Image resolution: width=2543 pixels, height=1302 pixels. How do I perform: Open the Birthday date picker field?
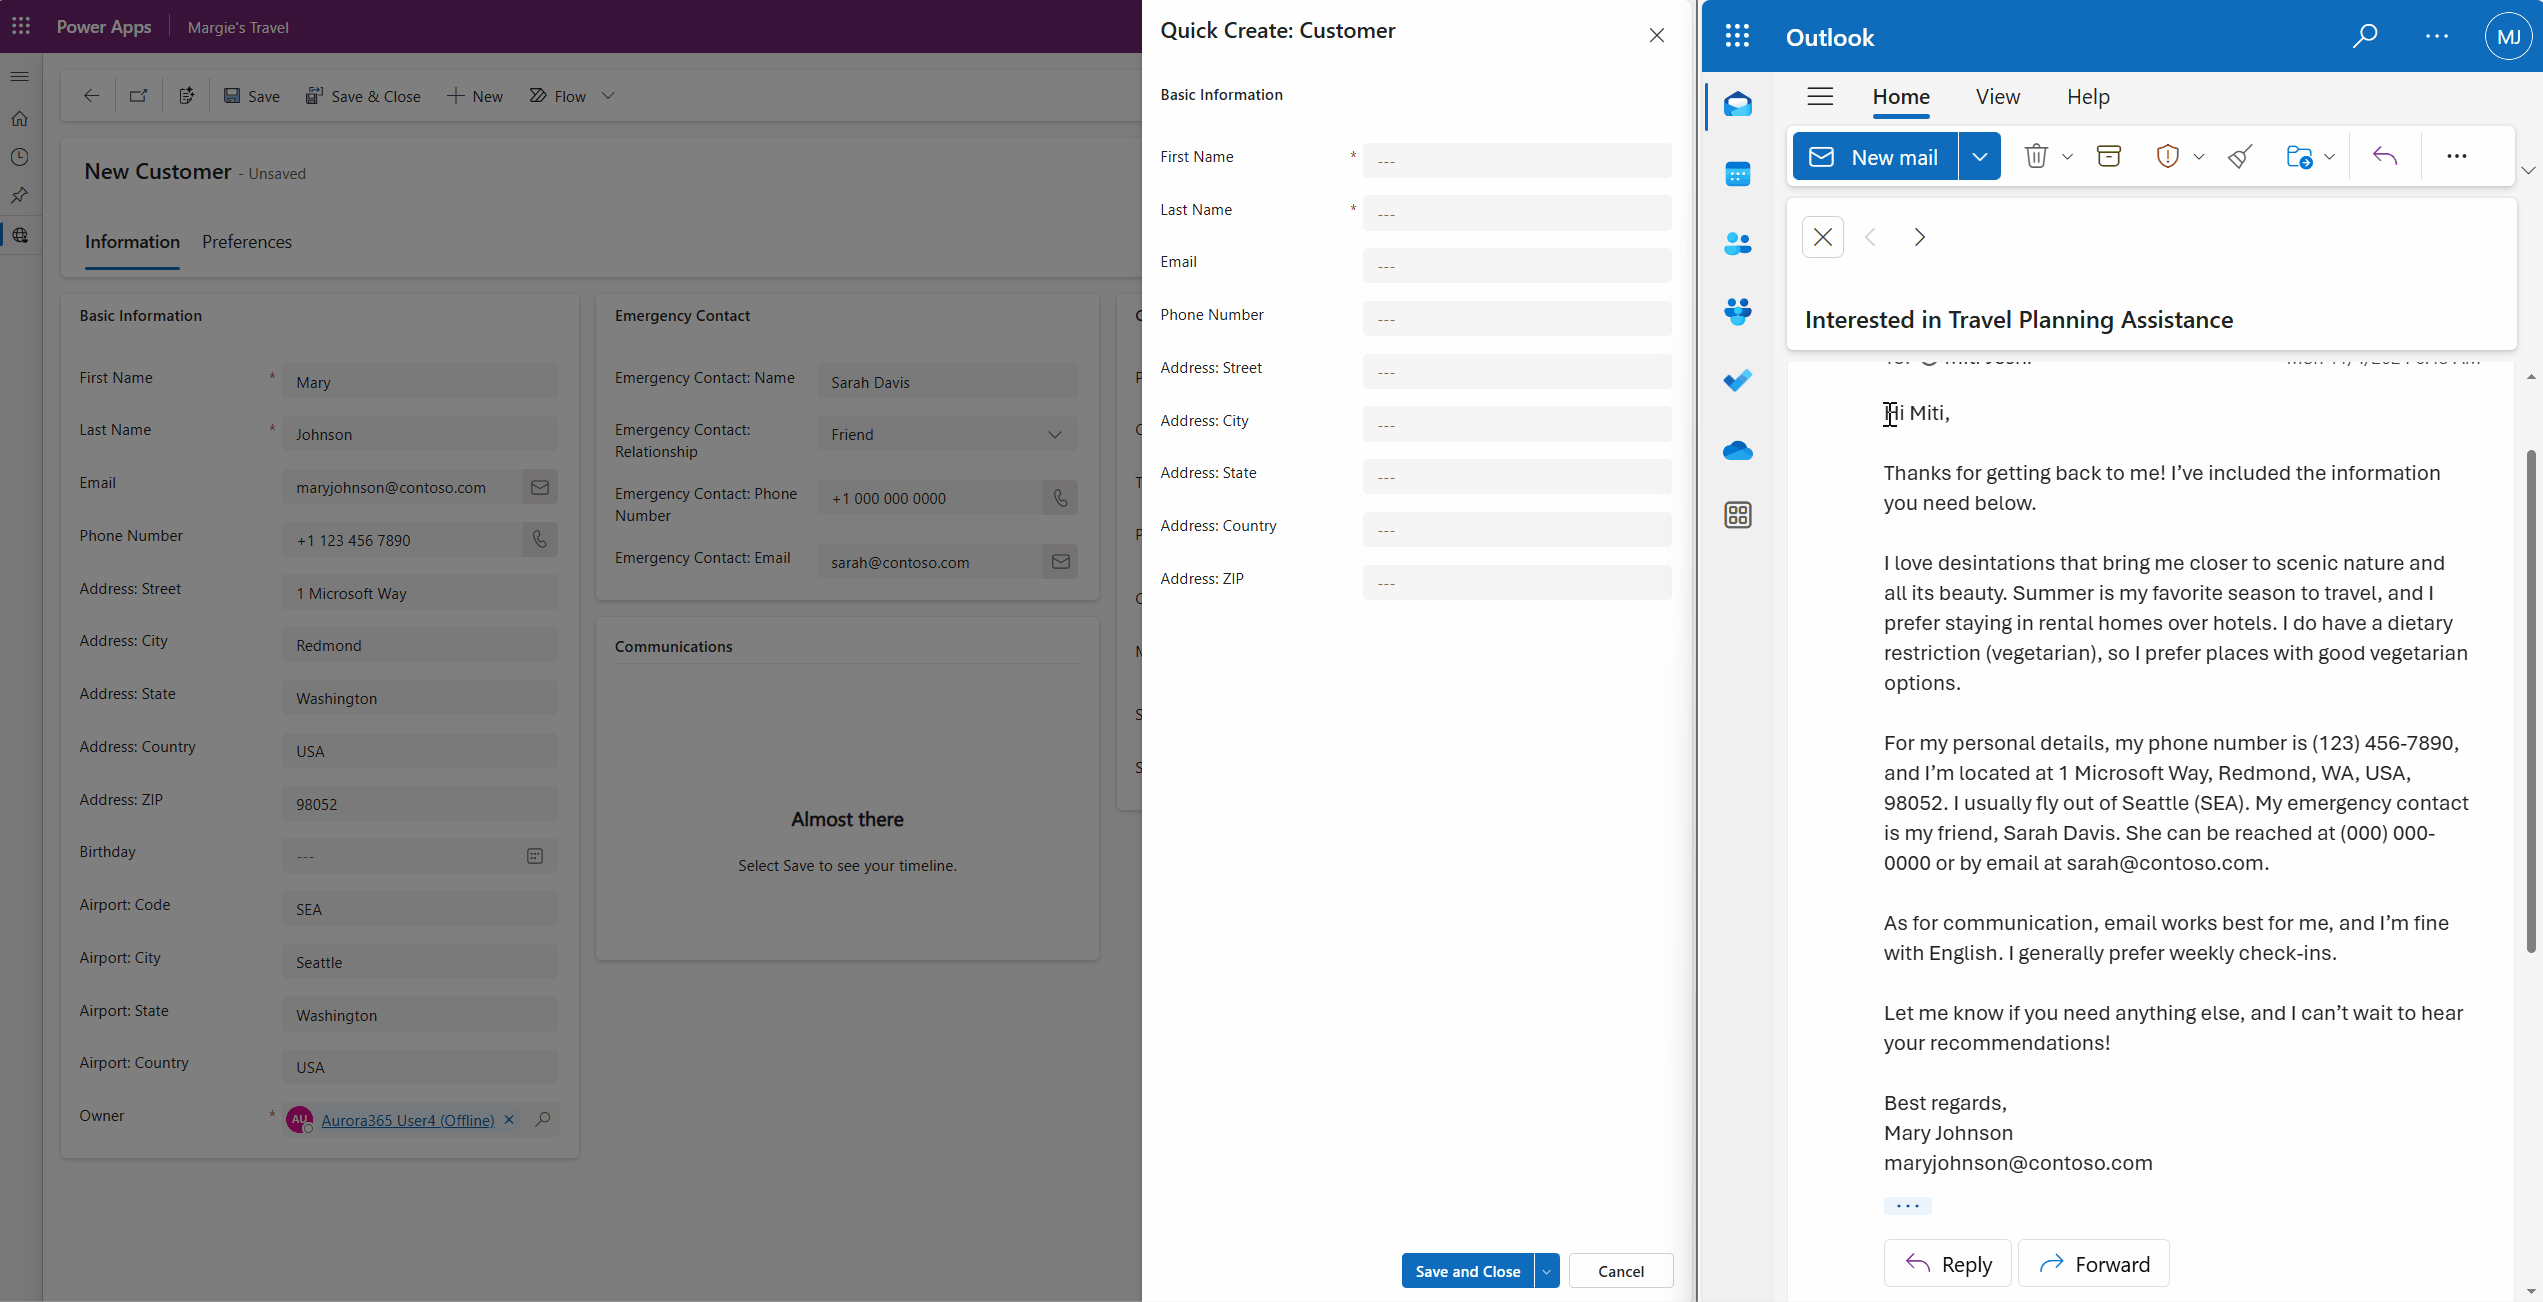click(x=535, y=856)
